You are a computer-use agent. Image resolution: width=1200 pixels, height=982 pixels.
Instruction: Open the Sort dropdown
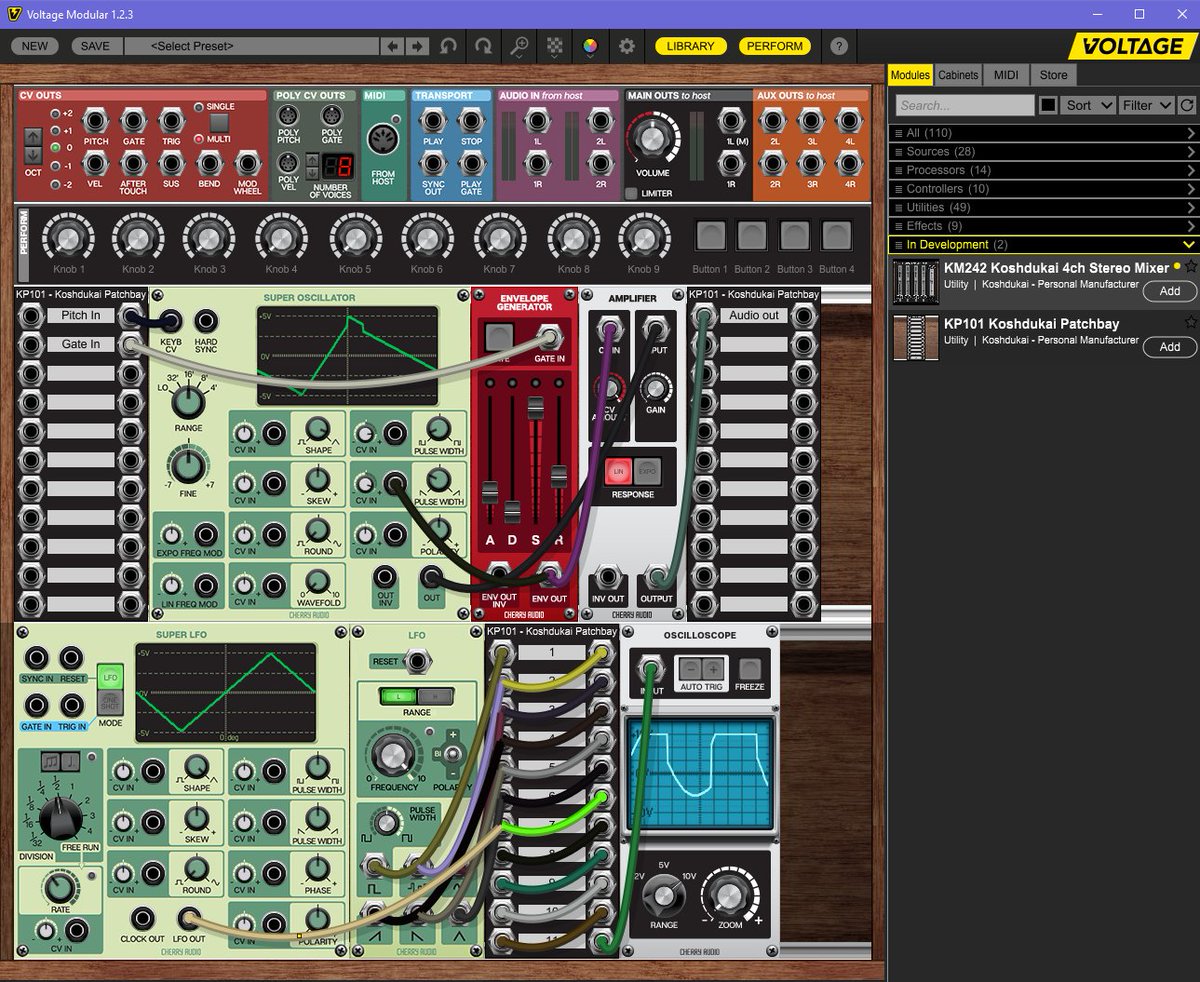click(x=1088, y=105)
